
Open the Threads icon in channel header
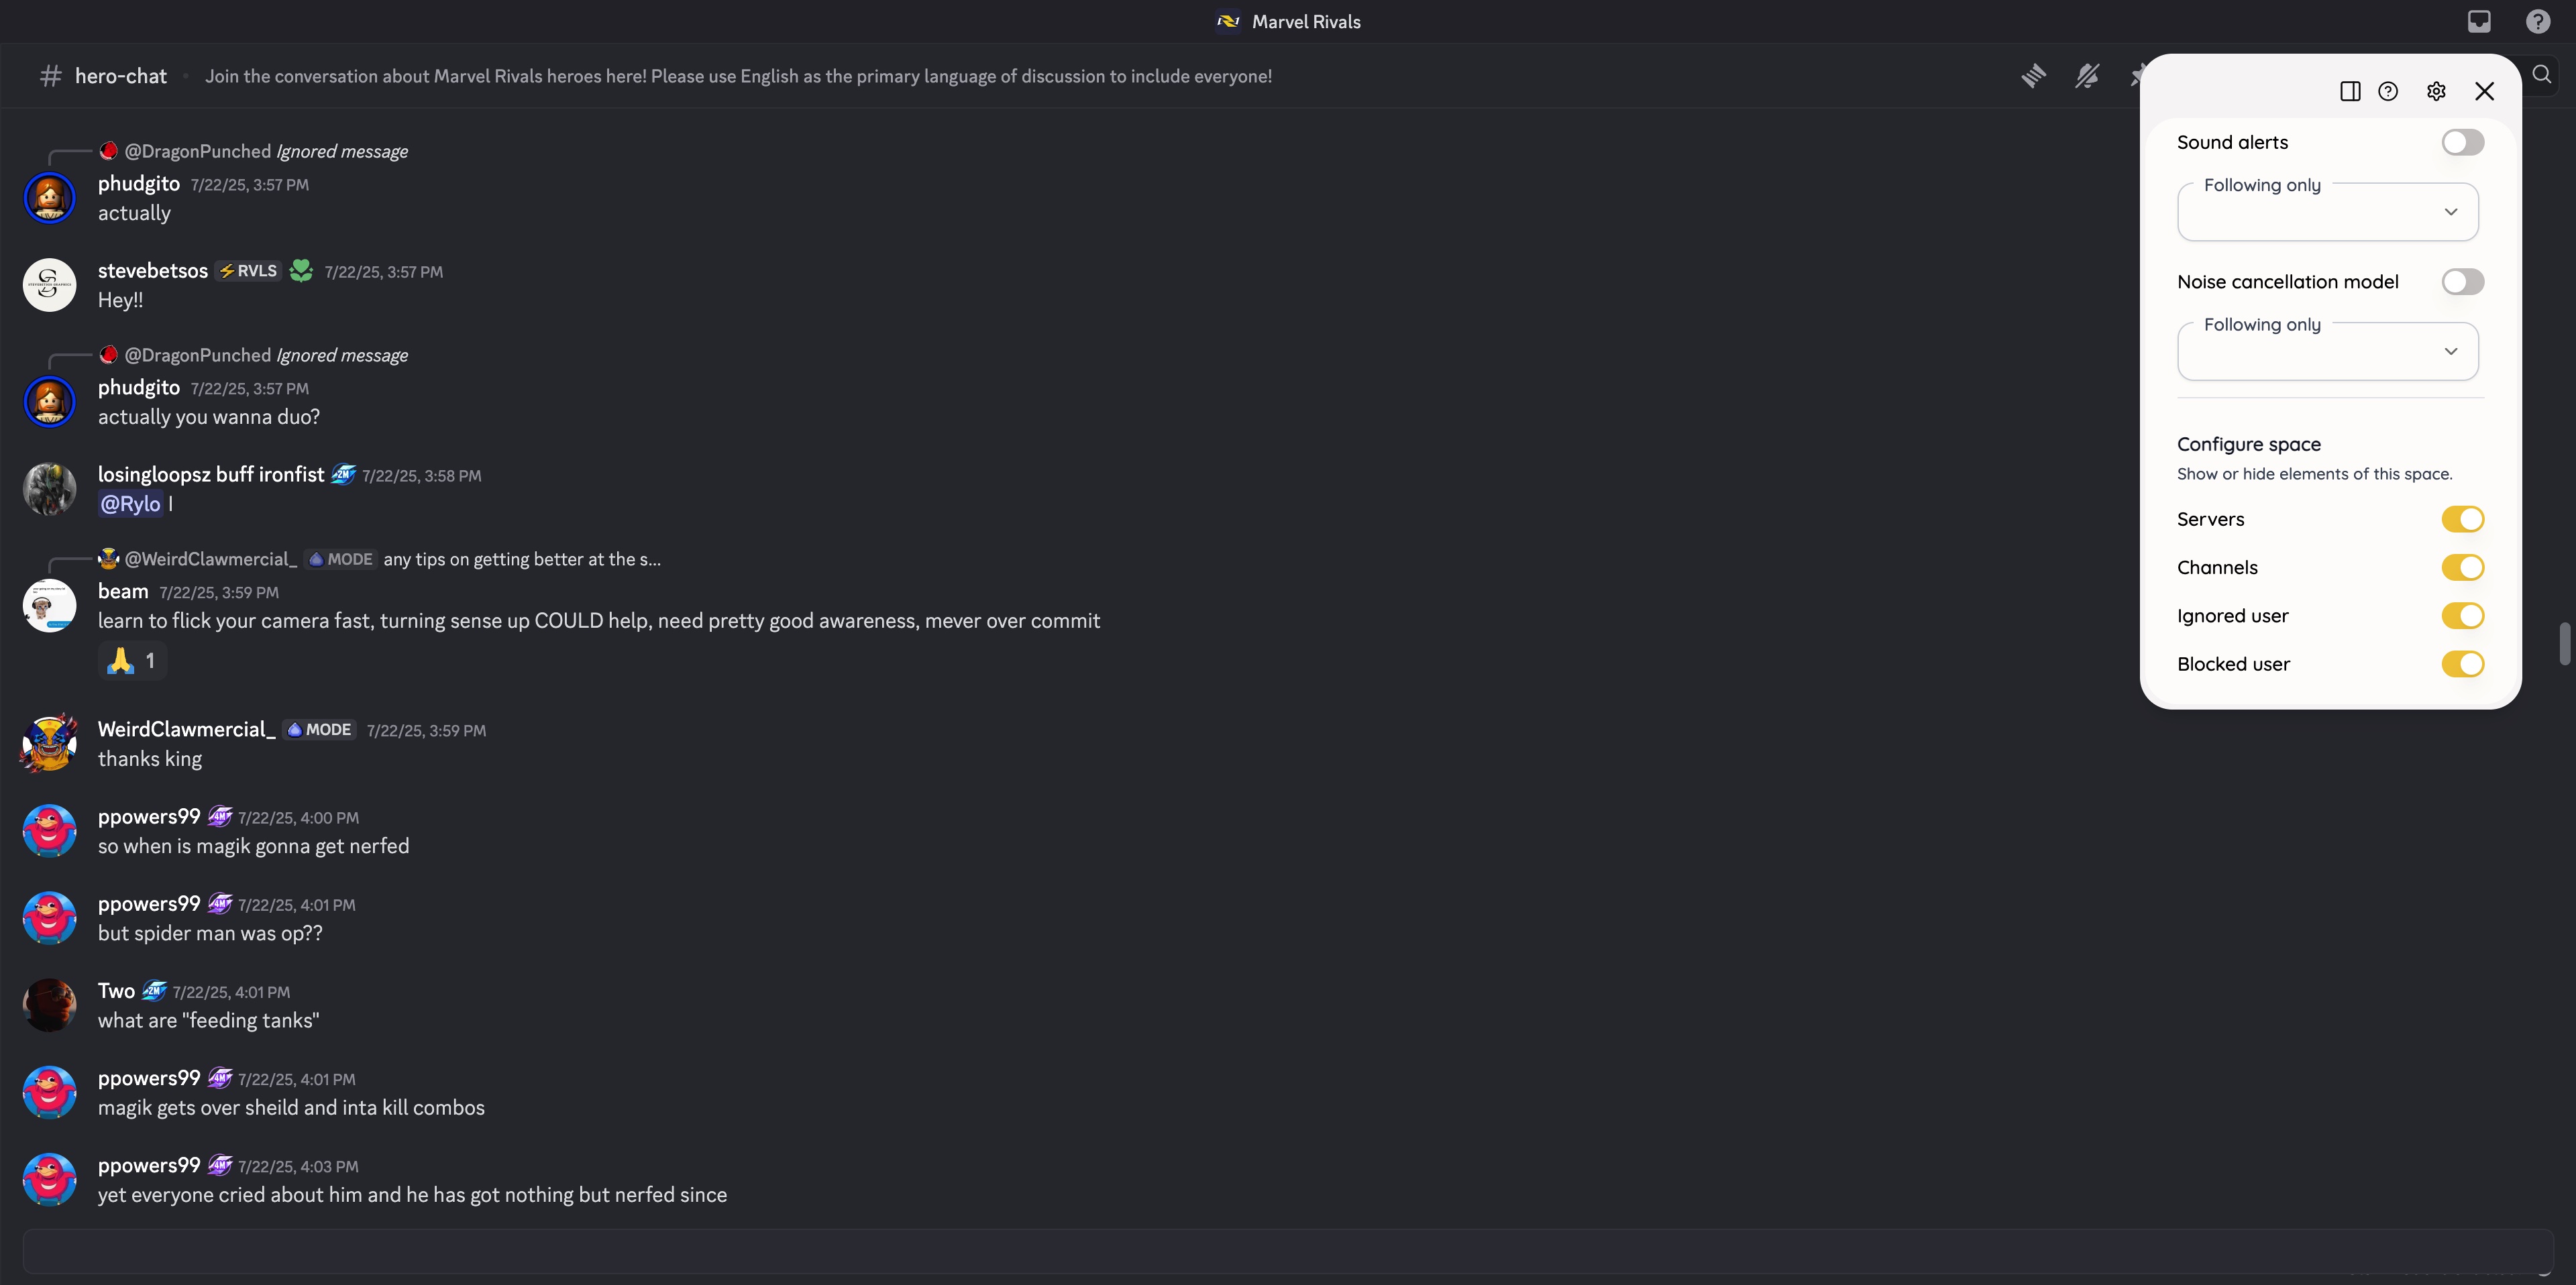[x=2033, y=76]
